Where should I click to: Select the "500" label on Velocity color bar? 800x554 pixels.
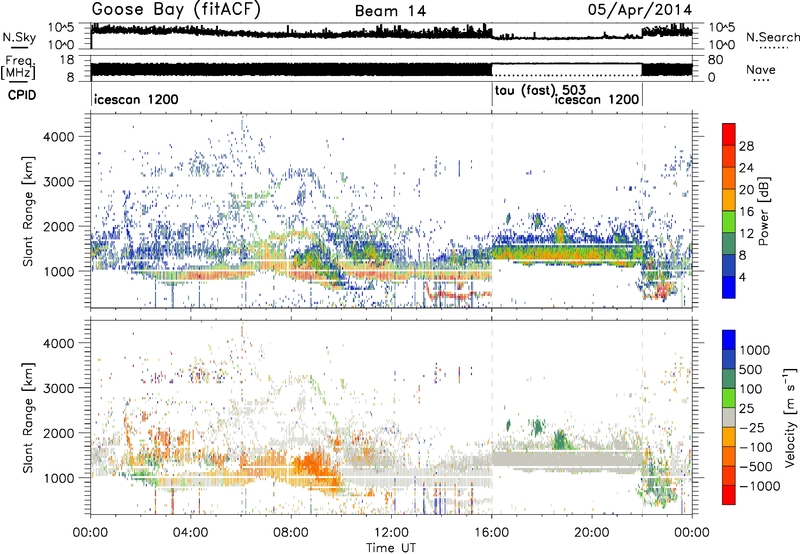(750, 369)
